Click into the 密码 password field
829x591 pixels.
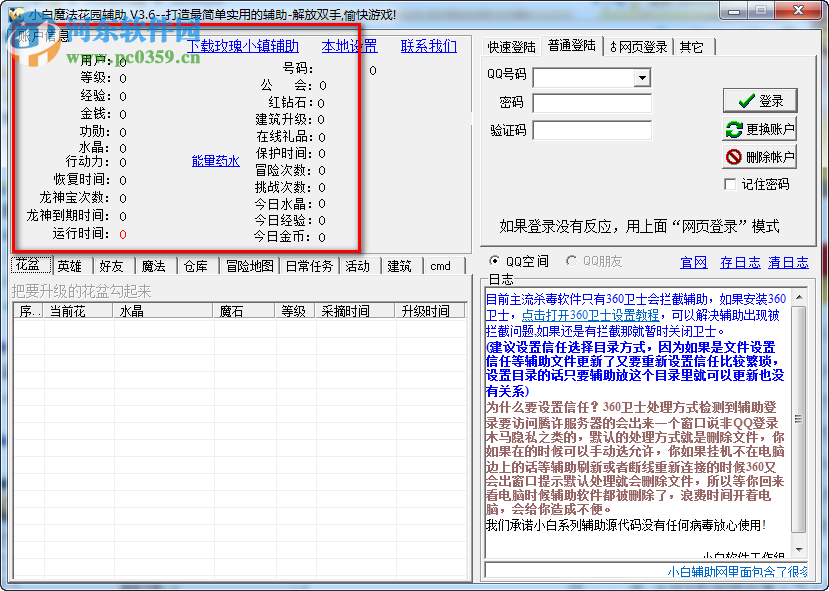pyautogui.click(x=592, y=104)
